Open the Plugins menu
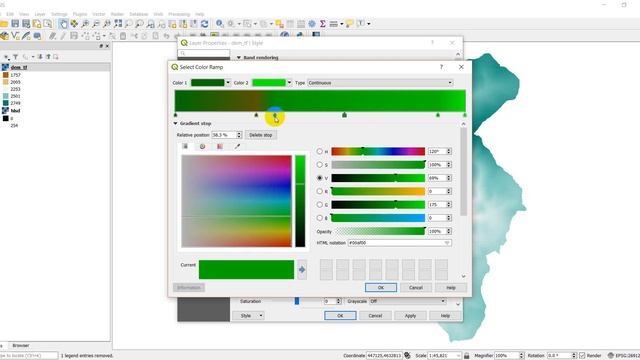Viewport: 640px width, 360px height. click(x=80, y=14)
